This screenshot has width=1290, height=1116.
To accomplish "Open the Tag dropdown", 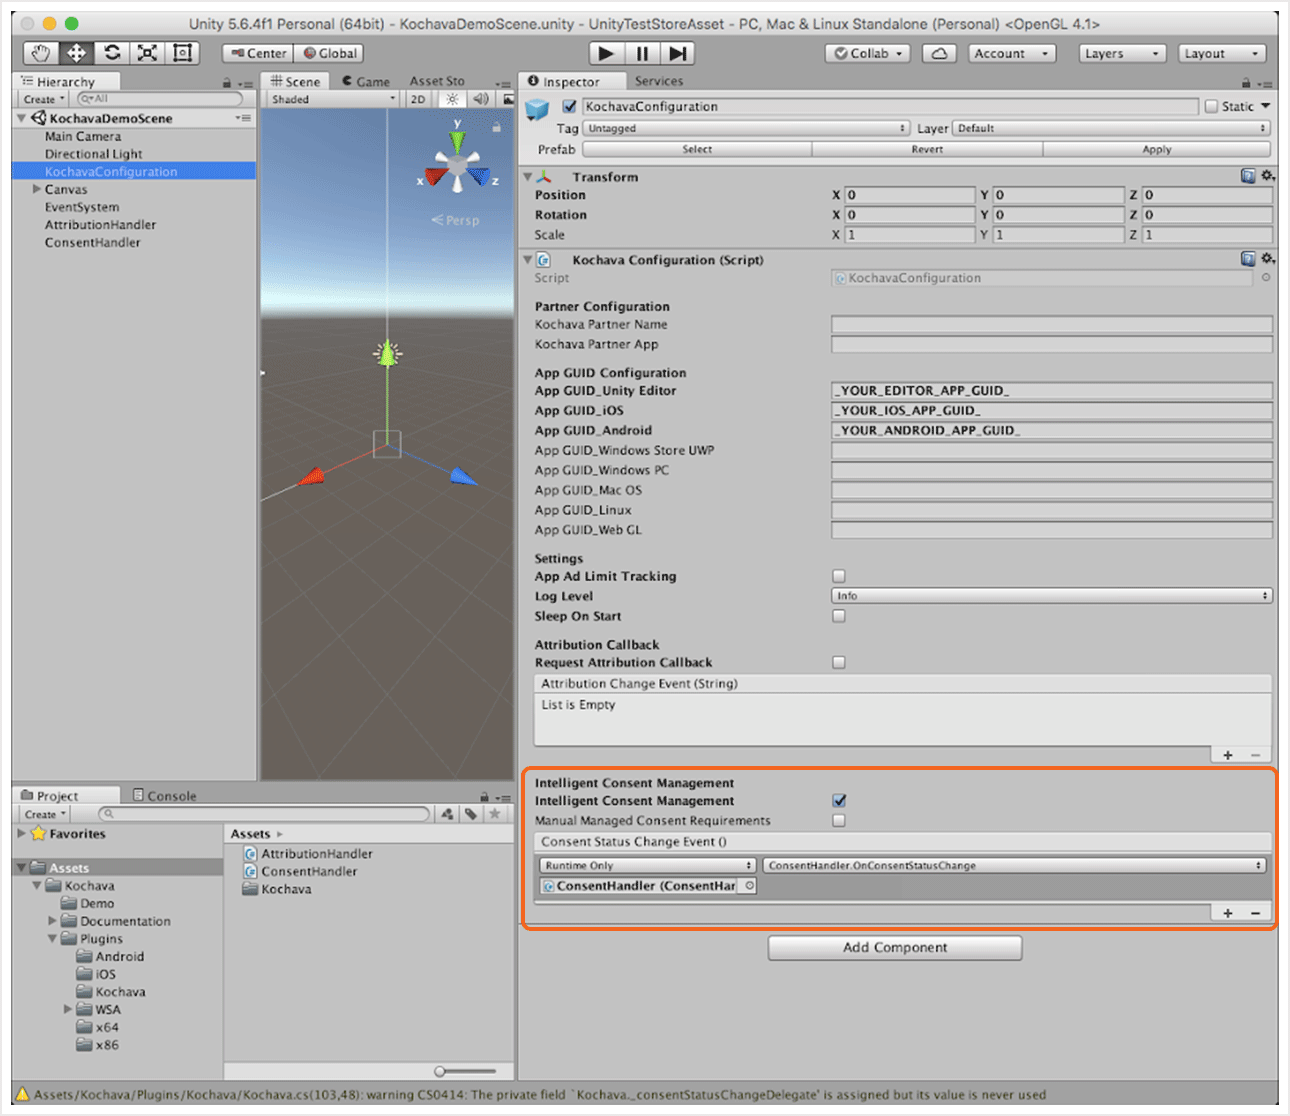I will coord(747,128).
